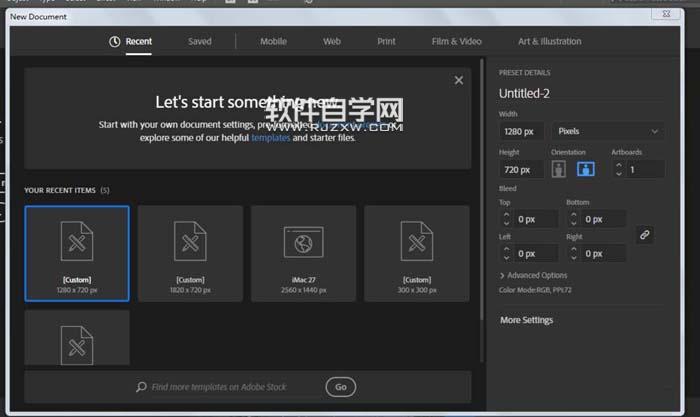
Task: Open the Art & Illustration tab
Action: (549, 41)
